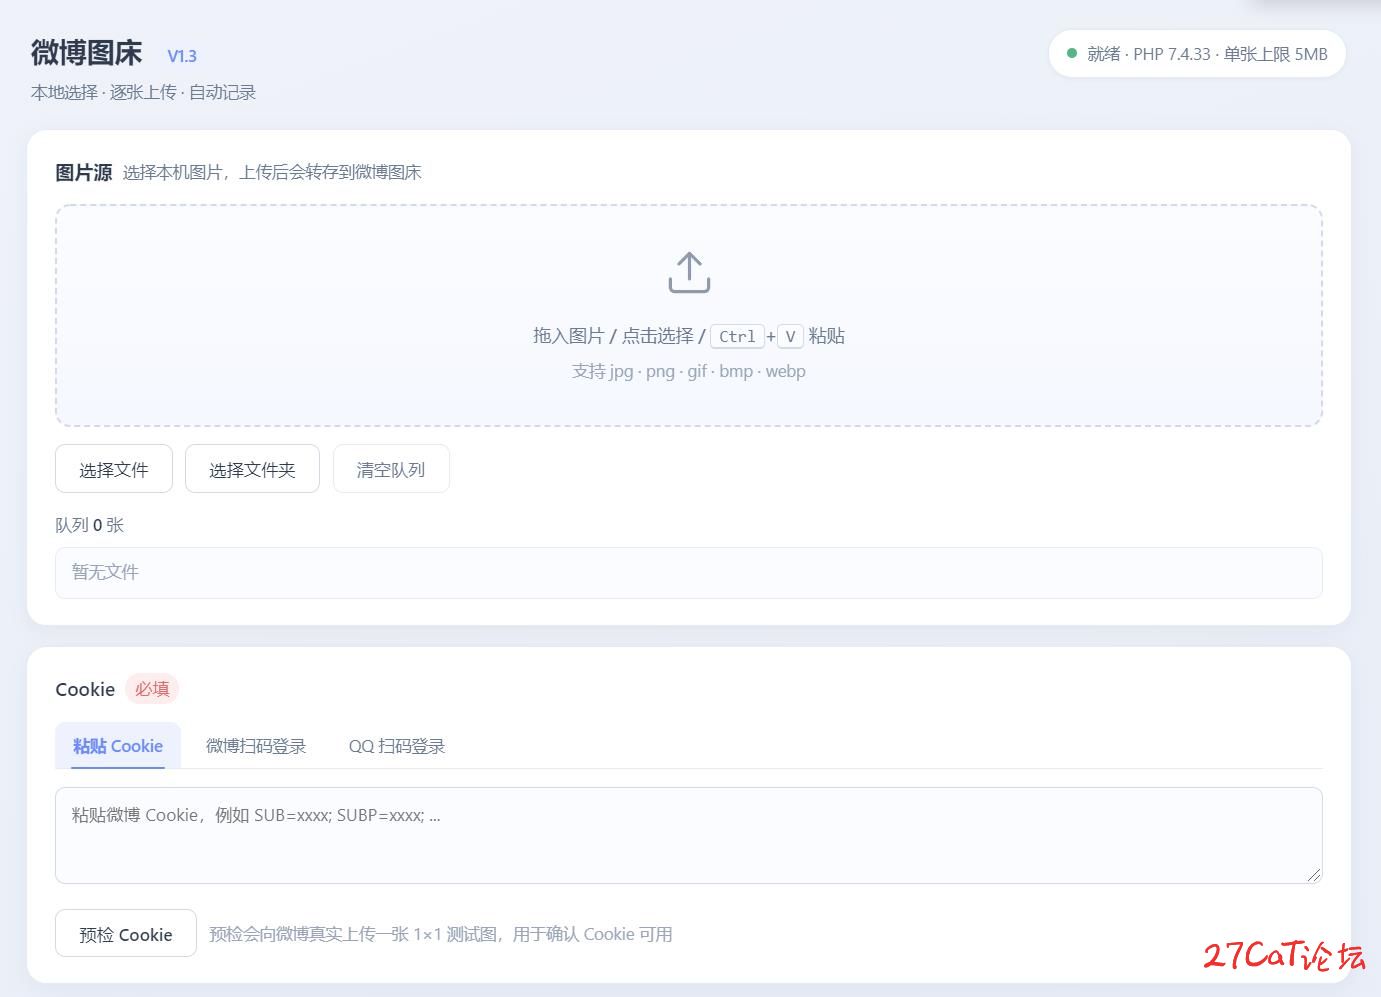Run the 预检 Cookie check button
The height and width of the screenshot is (997, 1381).
point(126,934)
